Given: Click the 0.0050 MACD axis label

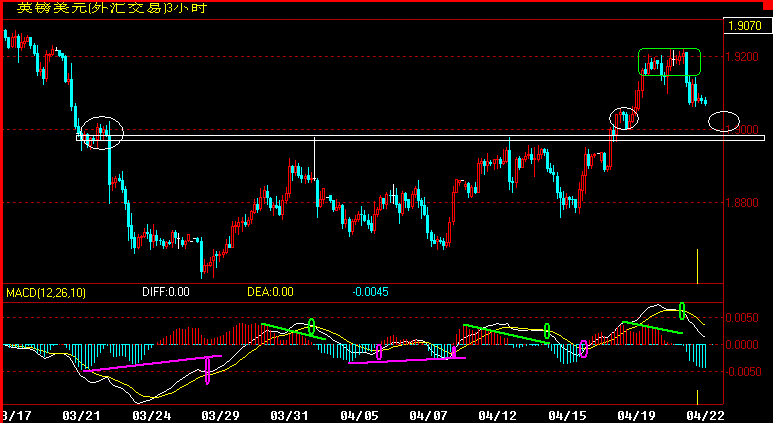Looking at the screenshot, I should 742,318.
